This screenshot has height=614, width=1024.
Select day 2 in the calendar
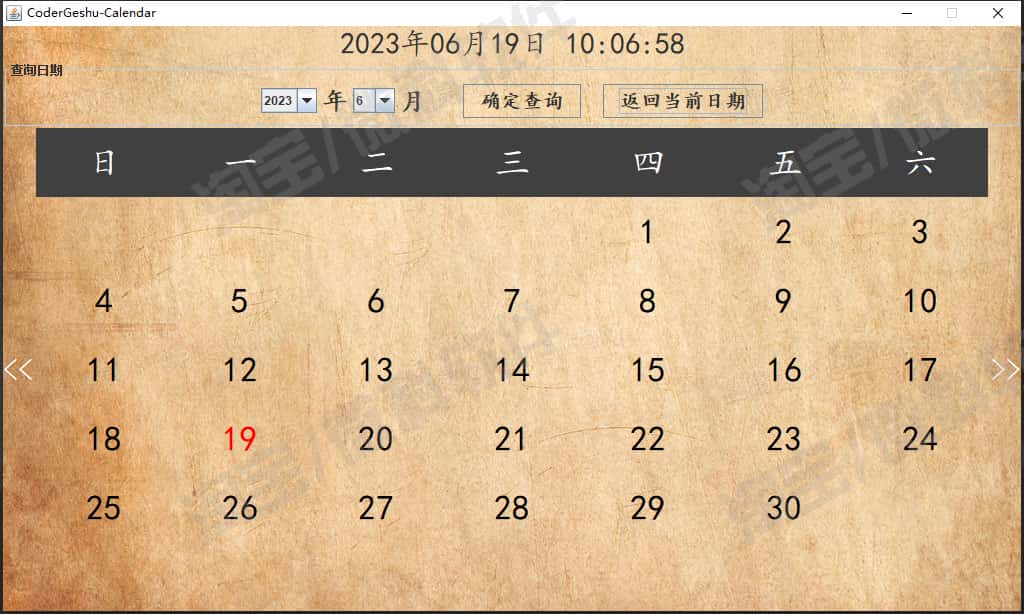[784, 233]
